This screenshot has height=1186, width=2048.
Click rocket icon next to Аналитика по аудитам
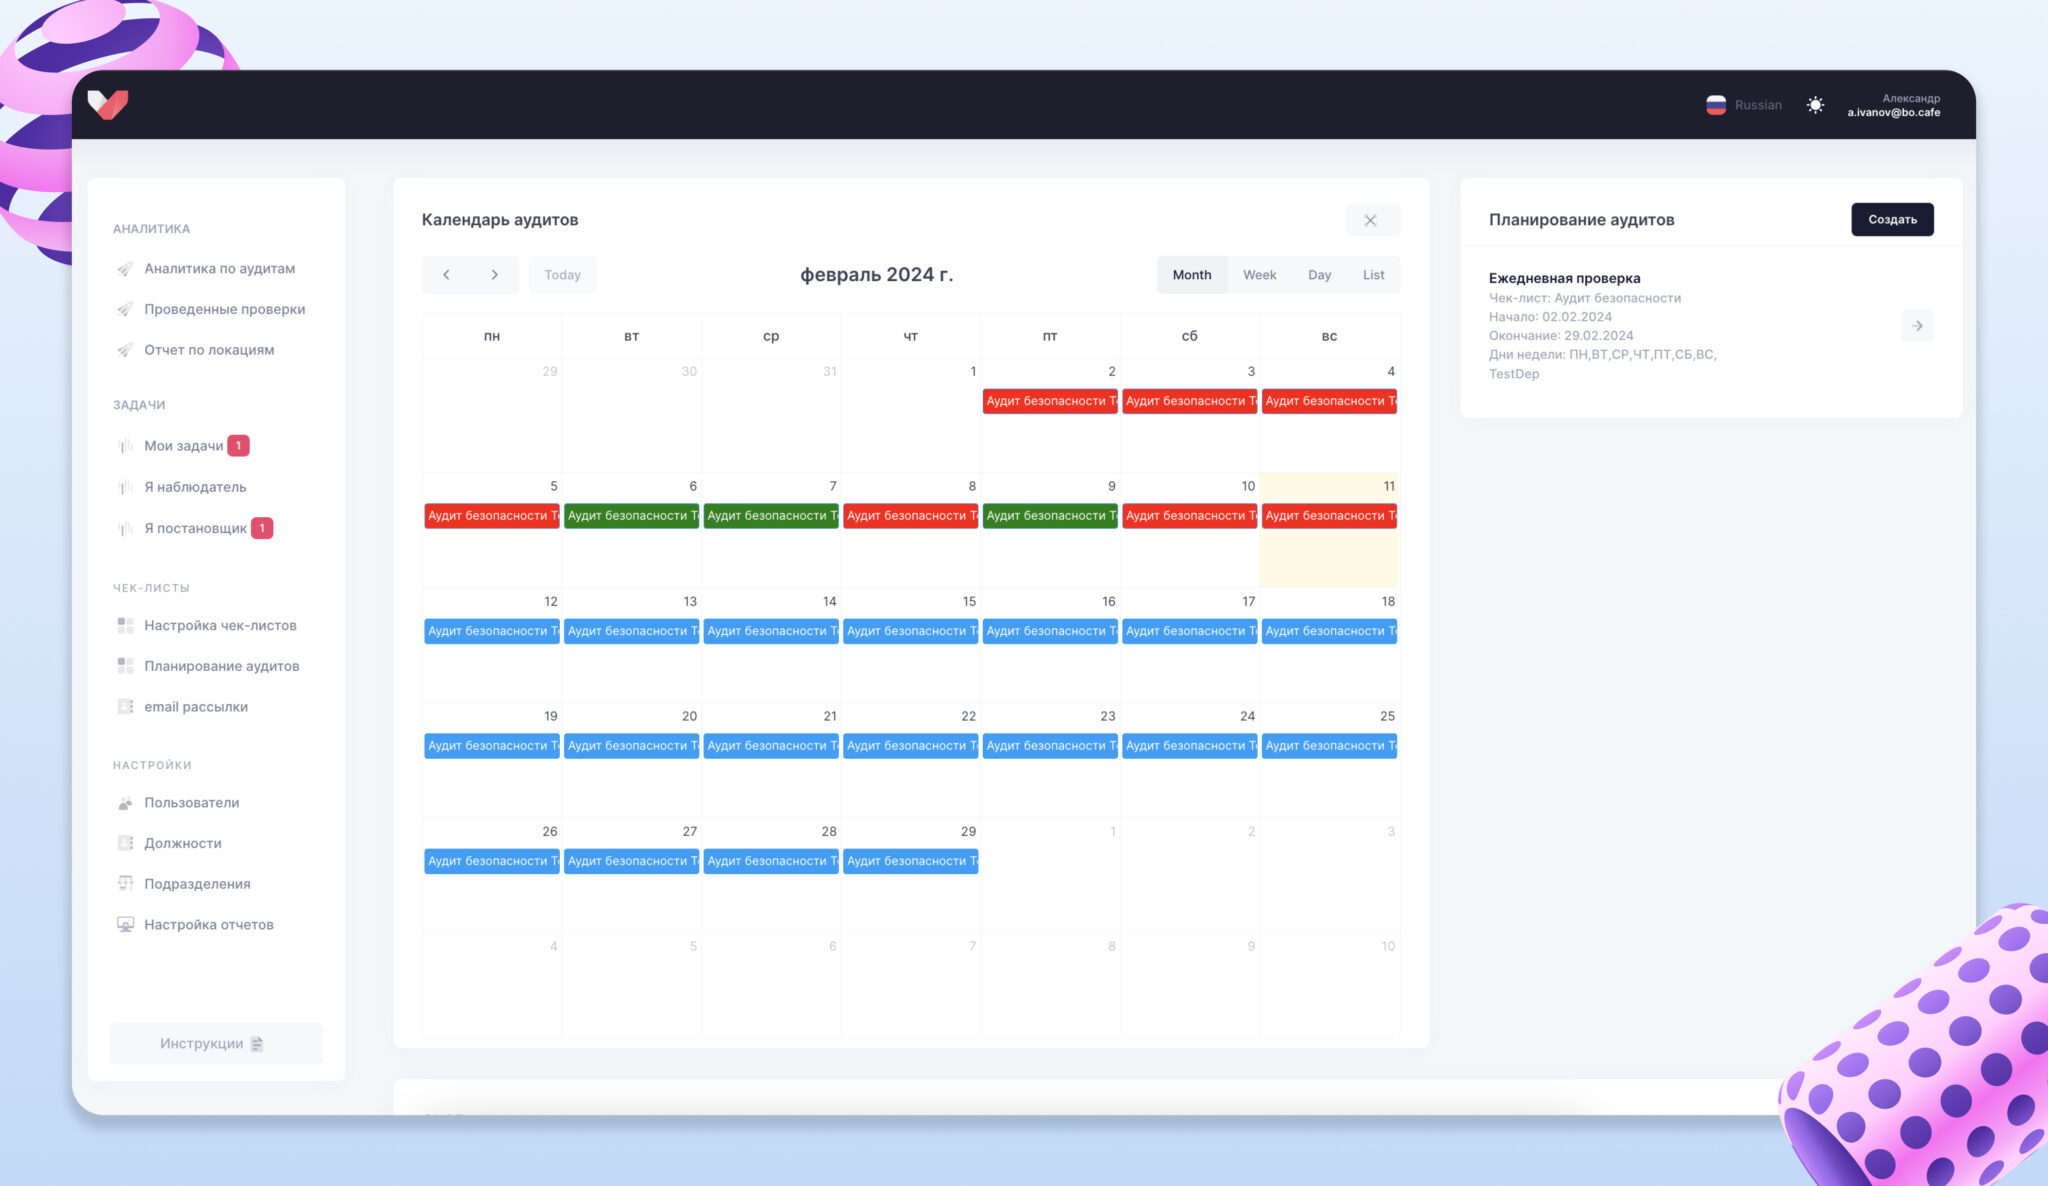click(125, 269)
